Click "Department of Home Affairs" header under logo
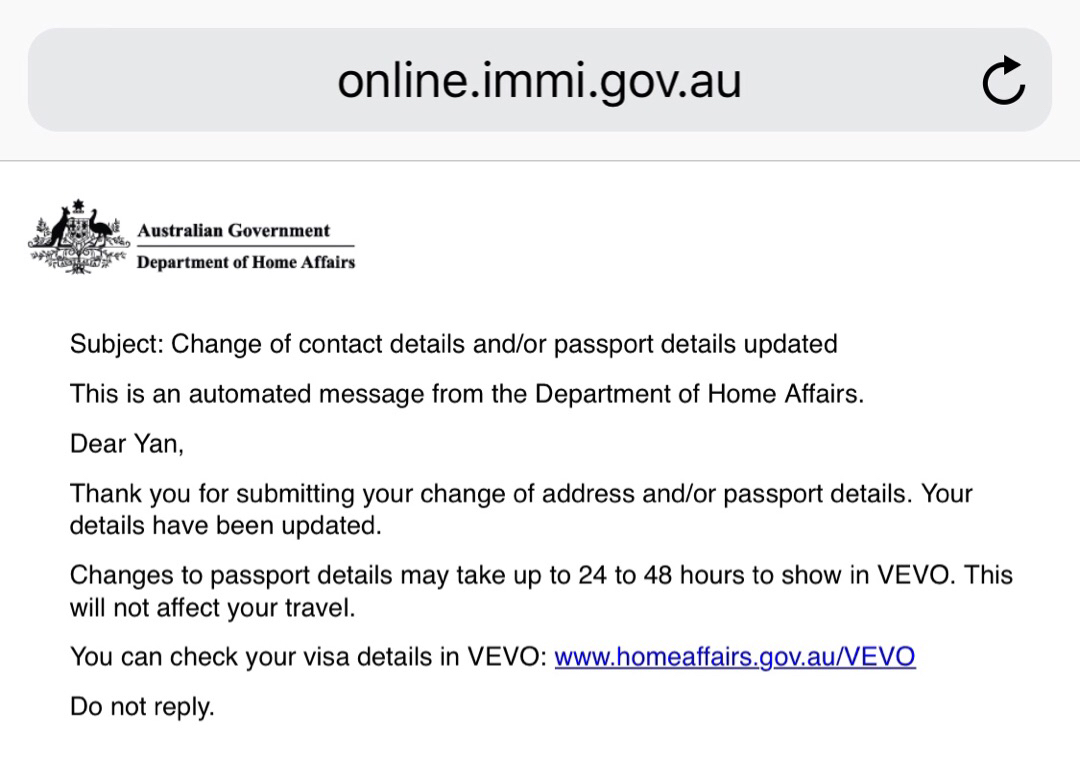Image resolution: width=1080 pixels, height=759 pixels. click(x=245, y=263)
